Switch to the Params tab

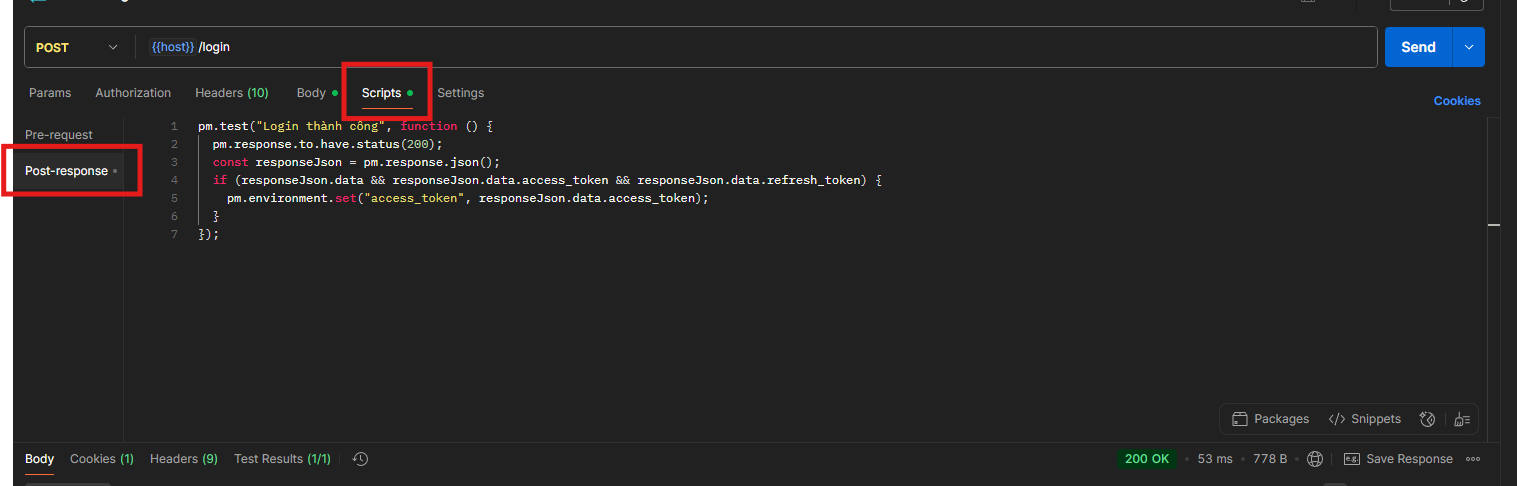(x=50, y=93)
